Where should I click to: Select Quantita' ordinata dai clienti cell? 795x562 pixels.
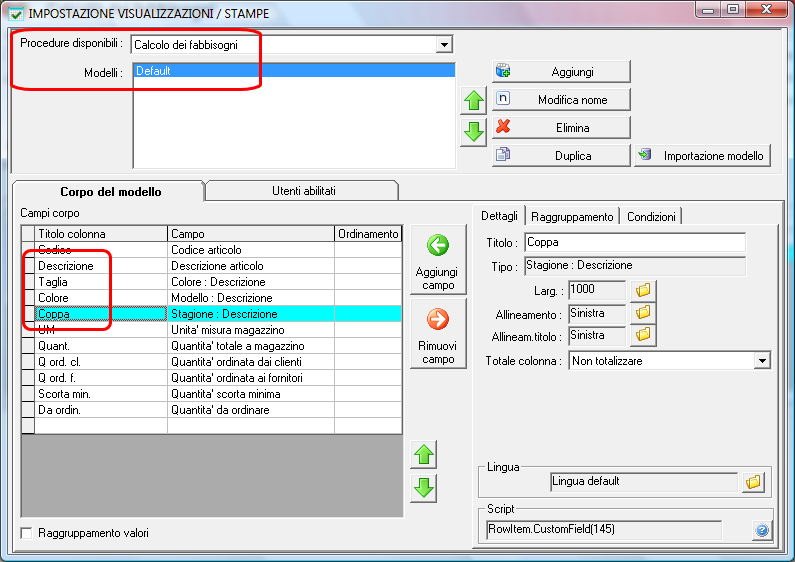(250, 362)
